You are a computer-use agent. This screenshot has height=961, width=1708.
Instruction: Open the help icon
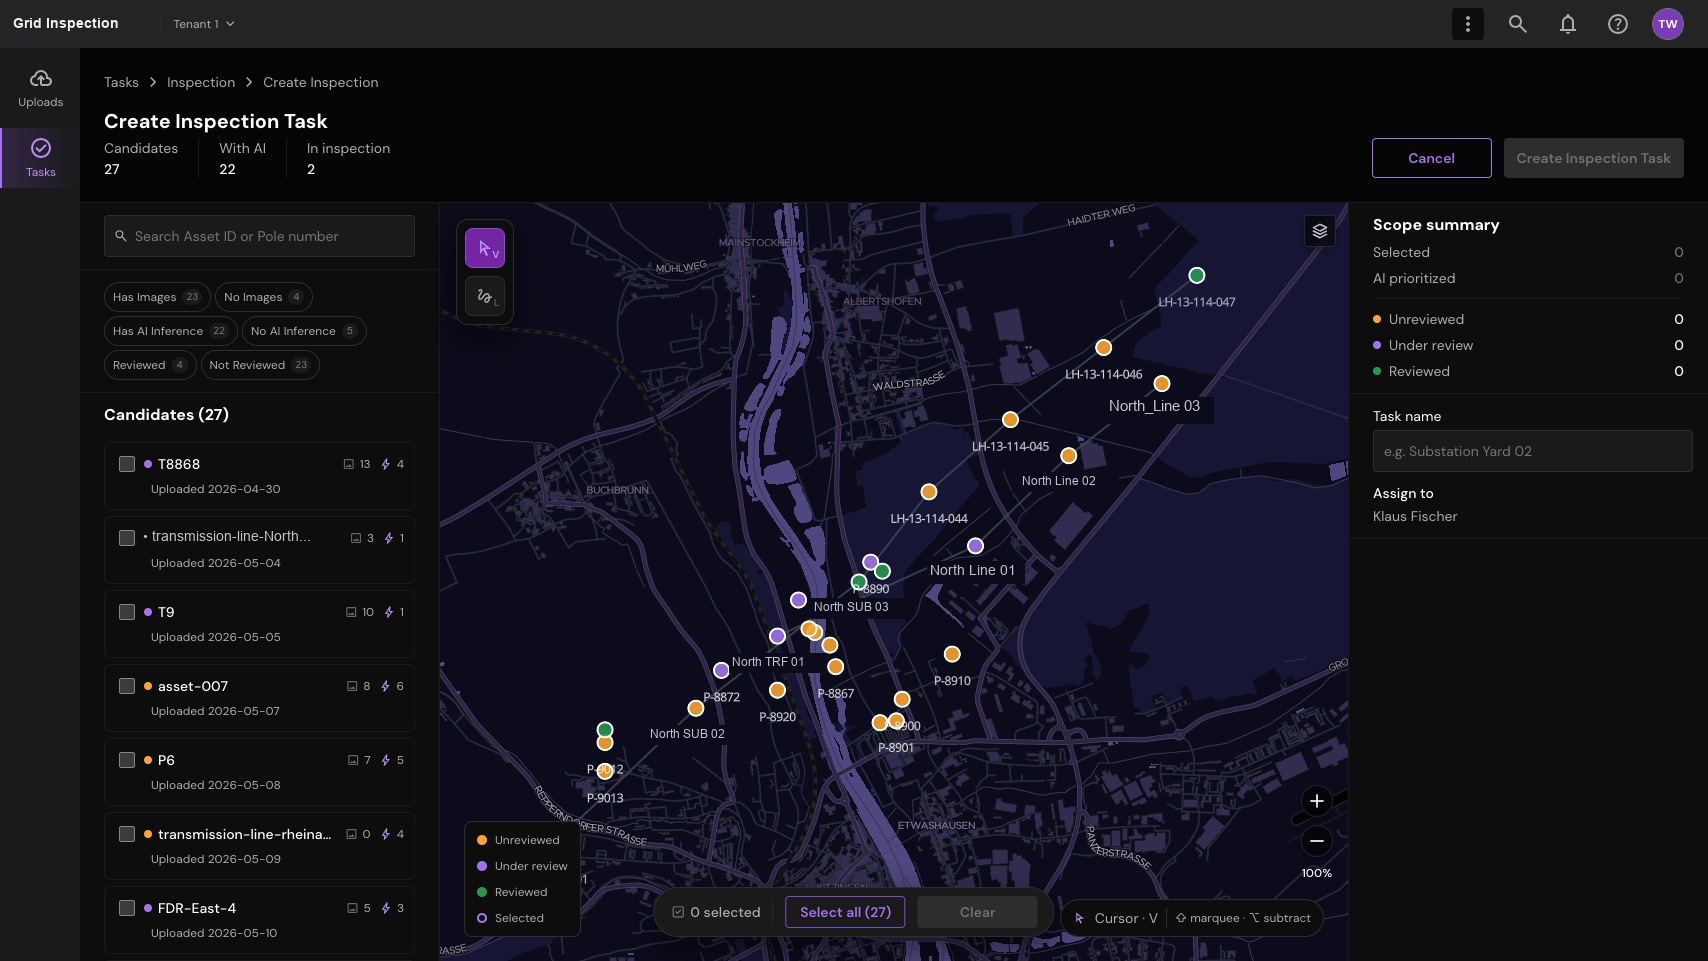point(1618,24)
